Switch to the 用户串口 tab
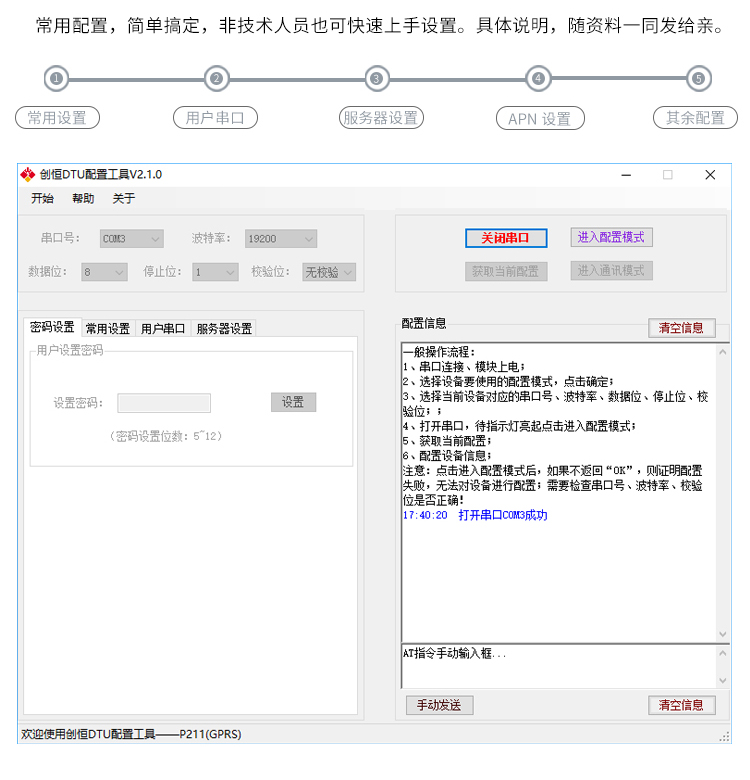The width and height of the screenshot is (750, 780). [x=163, y=328]
